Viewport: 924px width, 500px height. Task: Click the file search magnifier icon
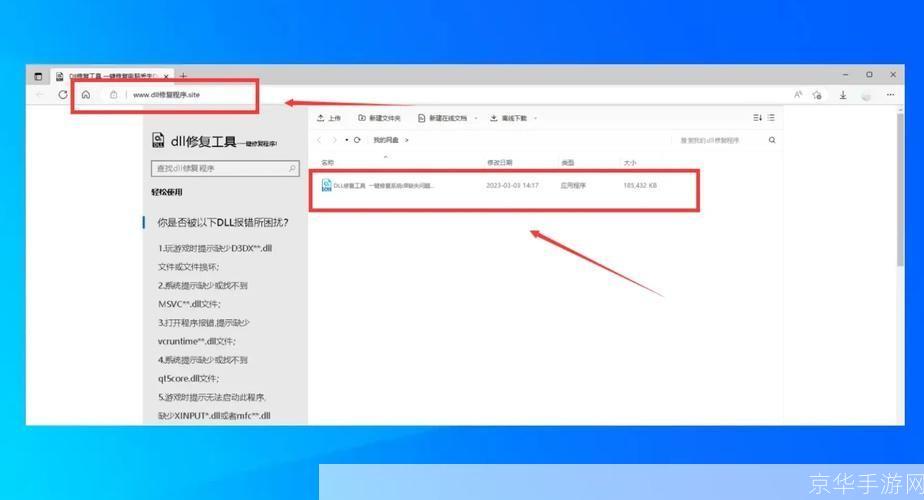(772, 140)
